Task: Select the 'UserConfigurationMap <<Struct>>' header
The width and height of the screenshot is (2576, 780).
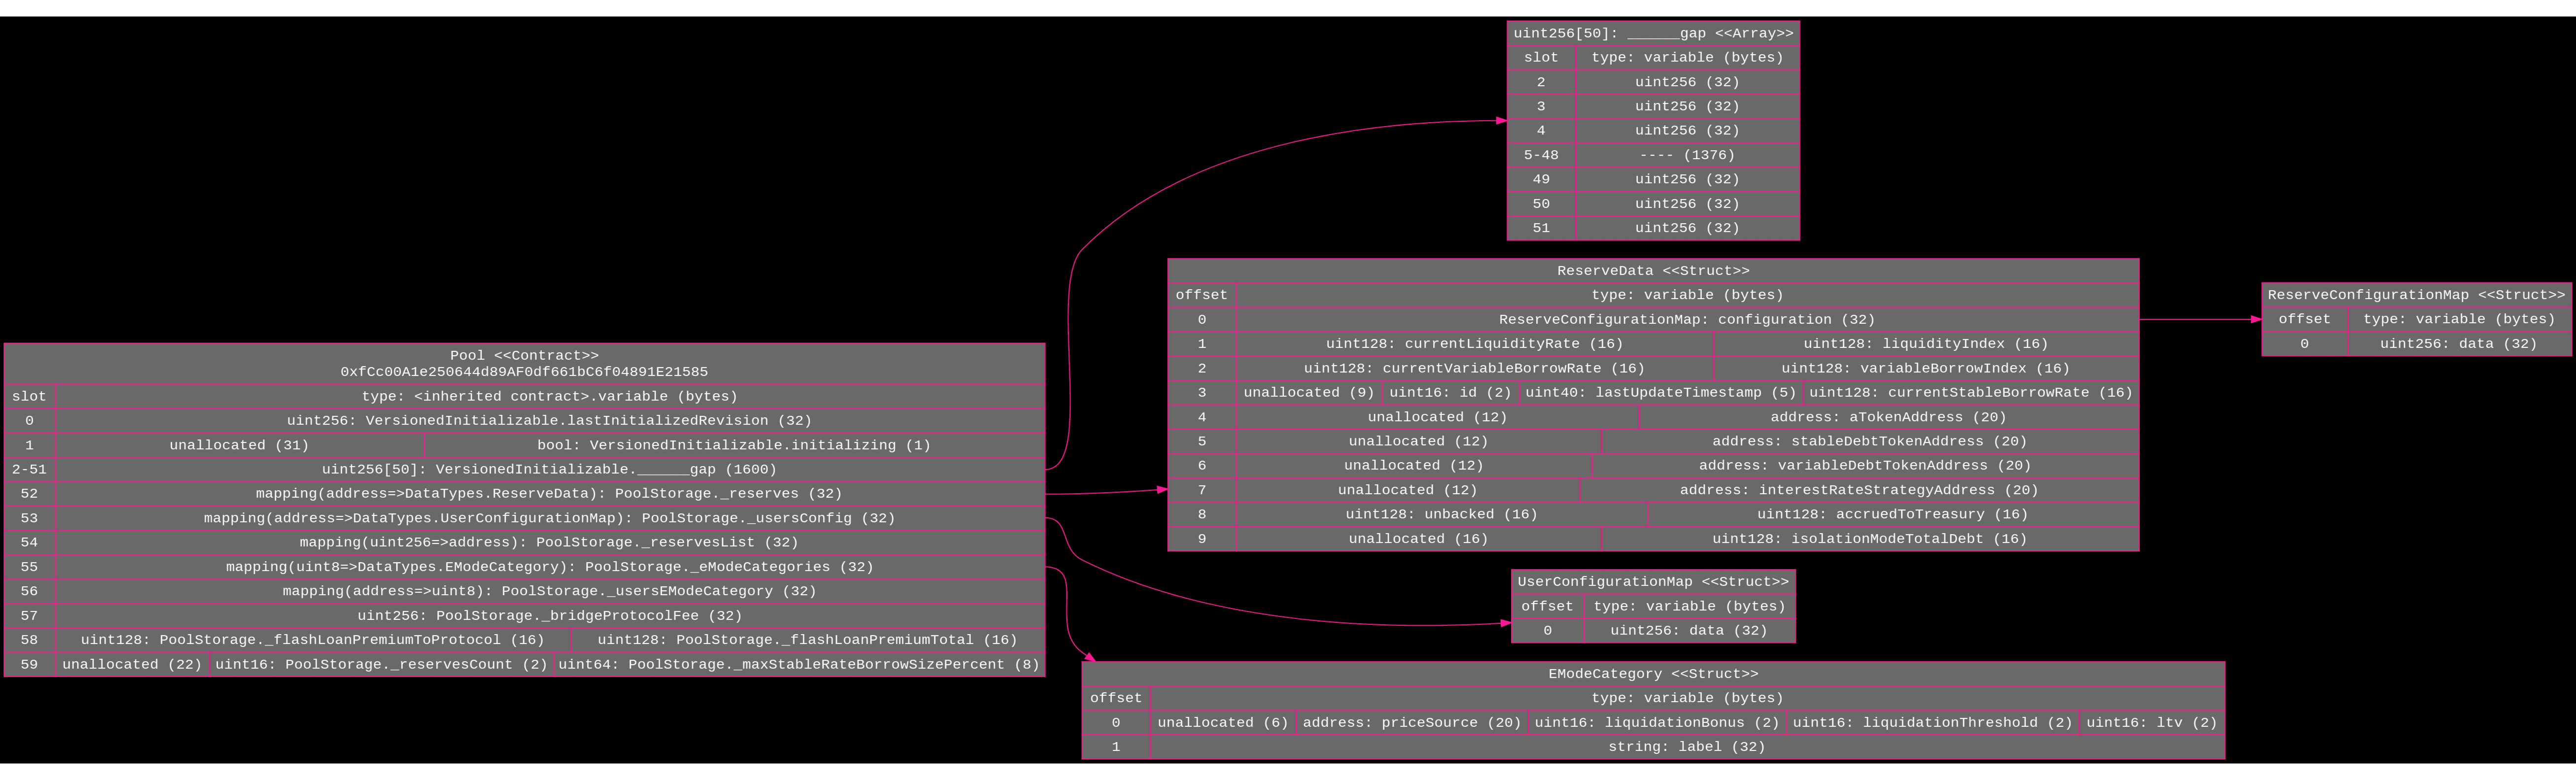Action: [x=1653, y=582]
